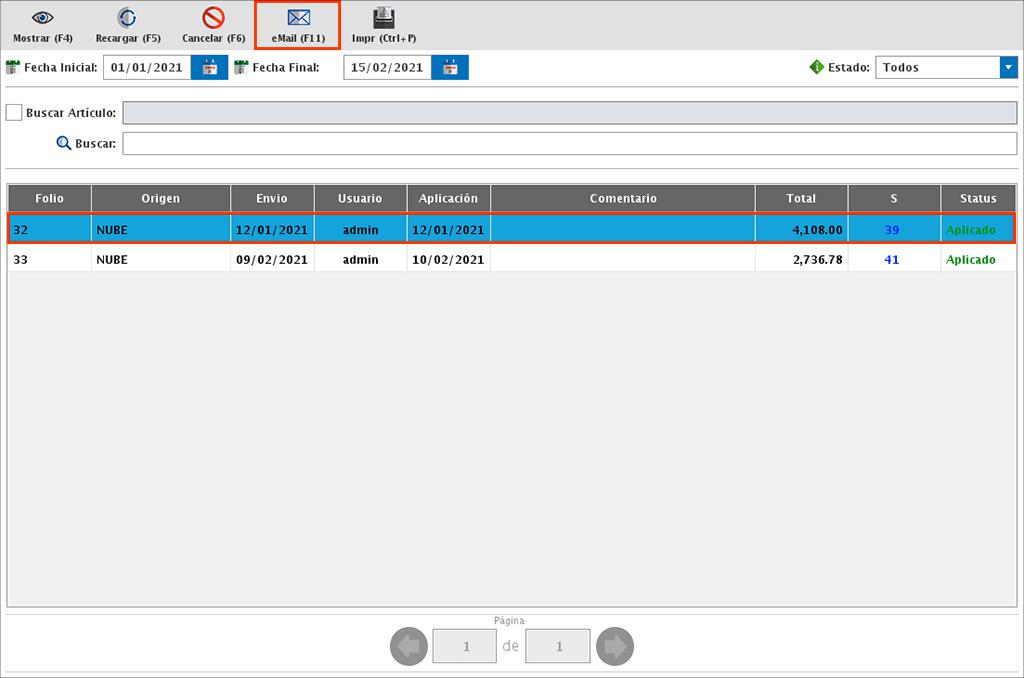
Task: Open blue link 39 in S column
Action: 892,230
